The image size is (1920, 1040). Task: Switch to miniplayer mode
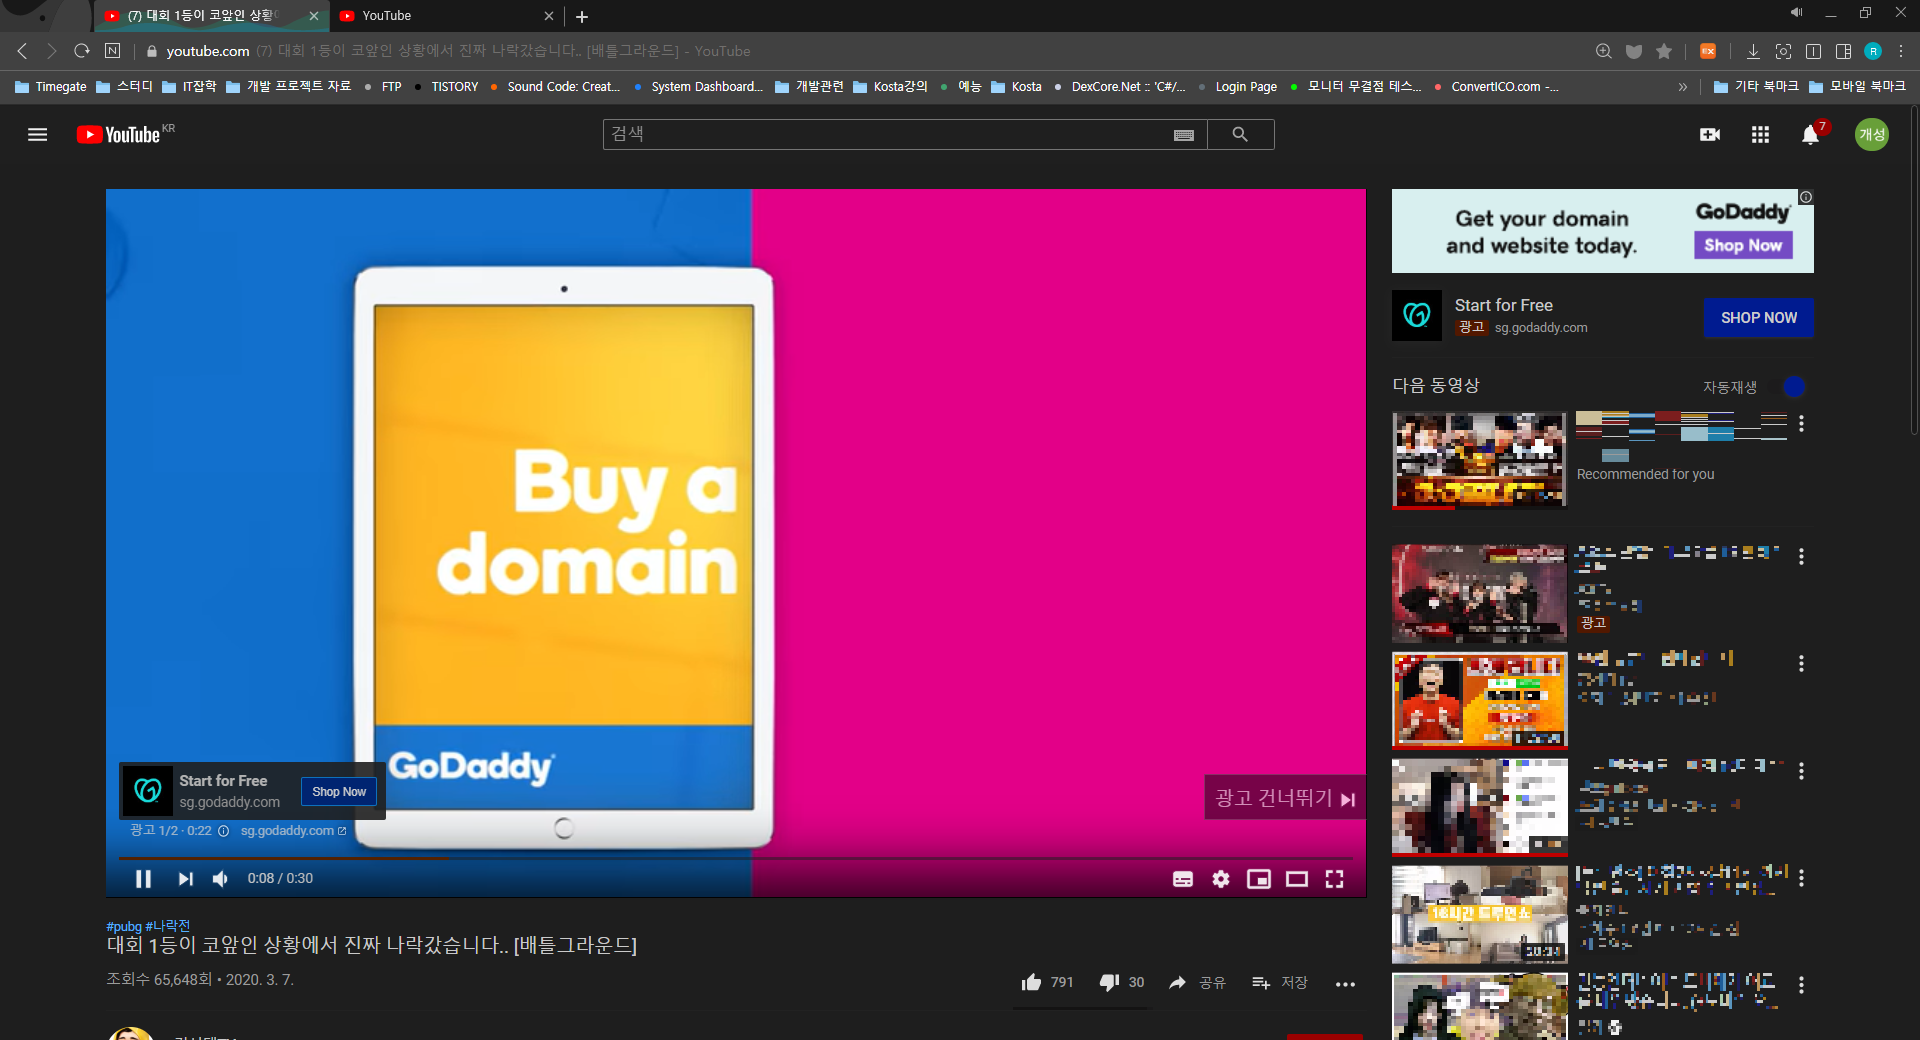pyautogui.click(x=1259, y=879)
